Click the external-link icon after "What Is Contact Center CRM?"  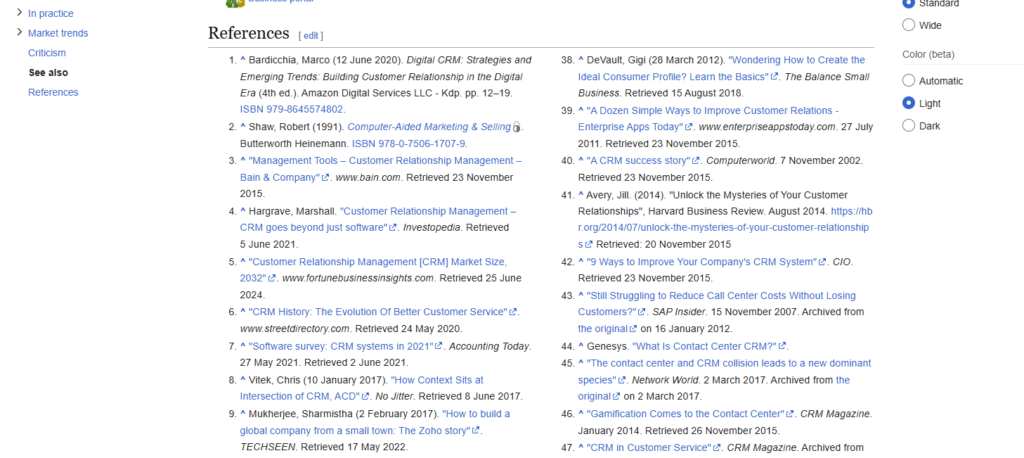coord(782,346)
